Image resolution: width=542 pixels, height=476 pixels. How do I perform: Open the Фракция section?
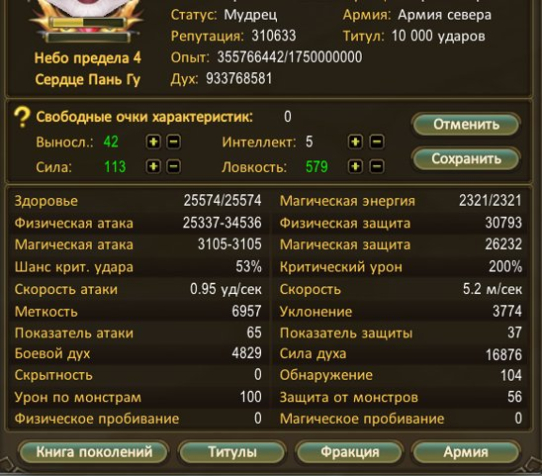350,452
